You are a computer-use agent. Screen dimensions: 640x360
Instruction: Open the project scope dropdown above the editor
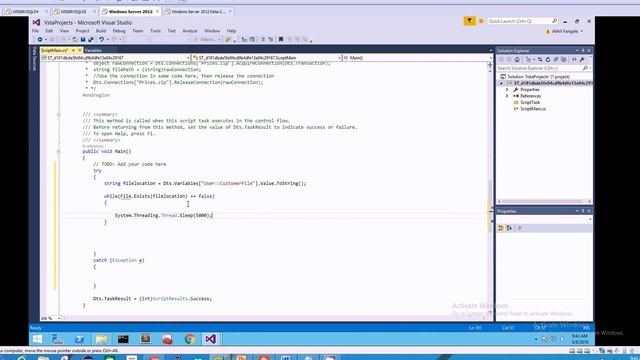click(116, 58)
